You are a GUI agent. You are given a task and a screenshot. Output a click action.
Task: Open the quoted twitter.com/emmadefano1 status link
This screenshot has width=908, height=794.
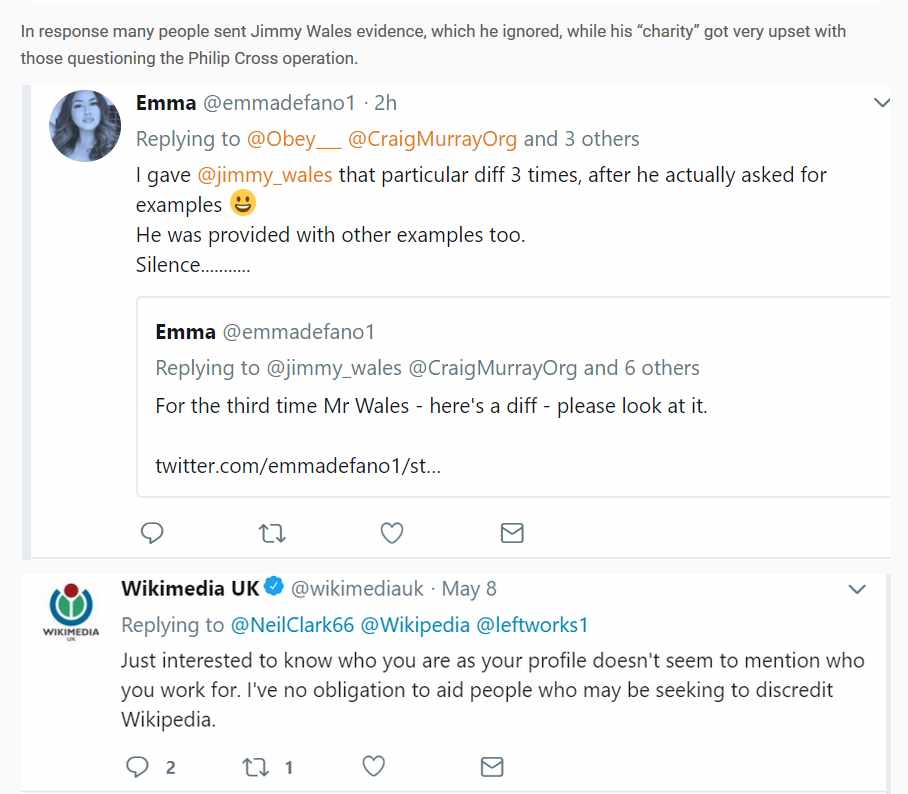click(297, 466)
